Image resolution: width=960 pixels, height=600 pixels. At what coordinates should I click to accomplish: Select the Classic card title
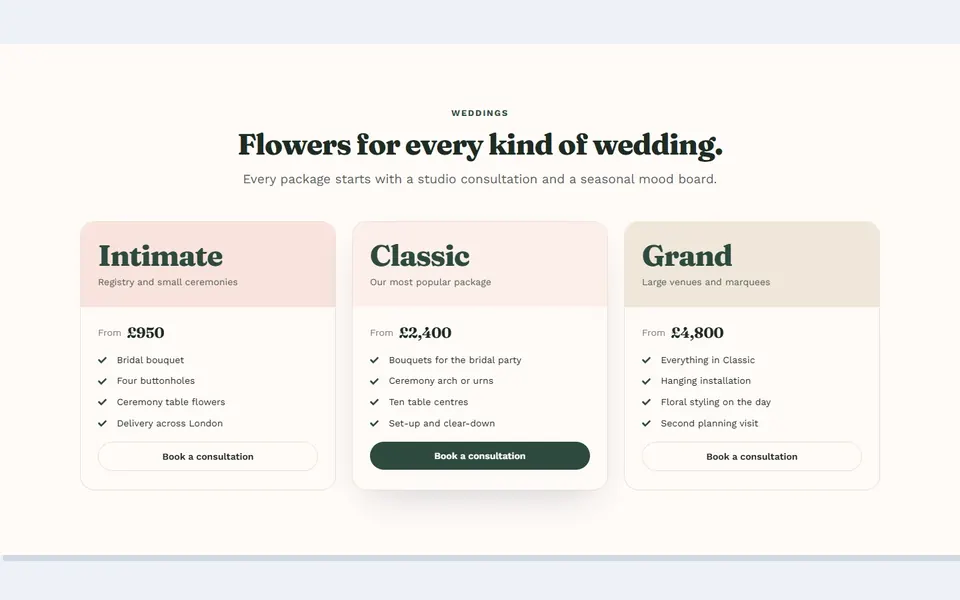point(420,256)
